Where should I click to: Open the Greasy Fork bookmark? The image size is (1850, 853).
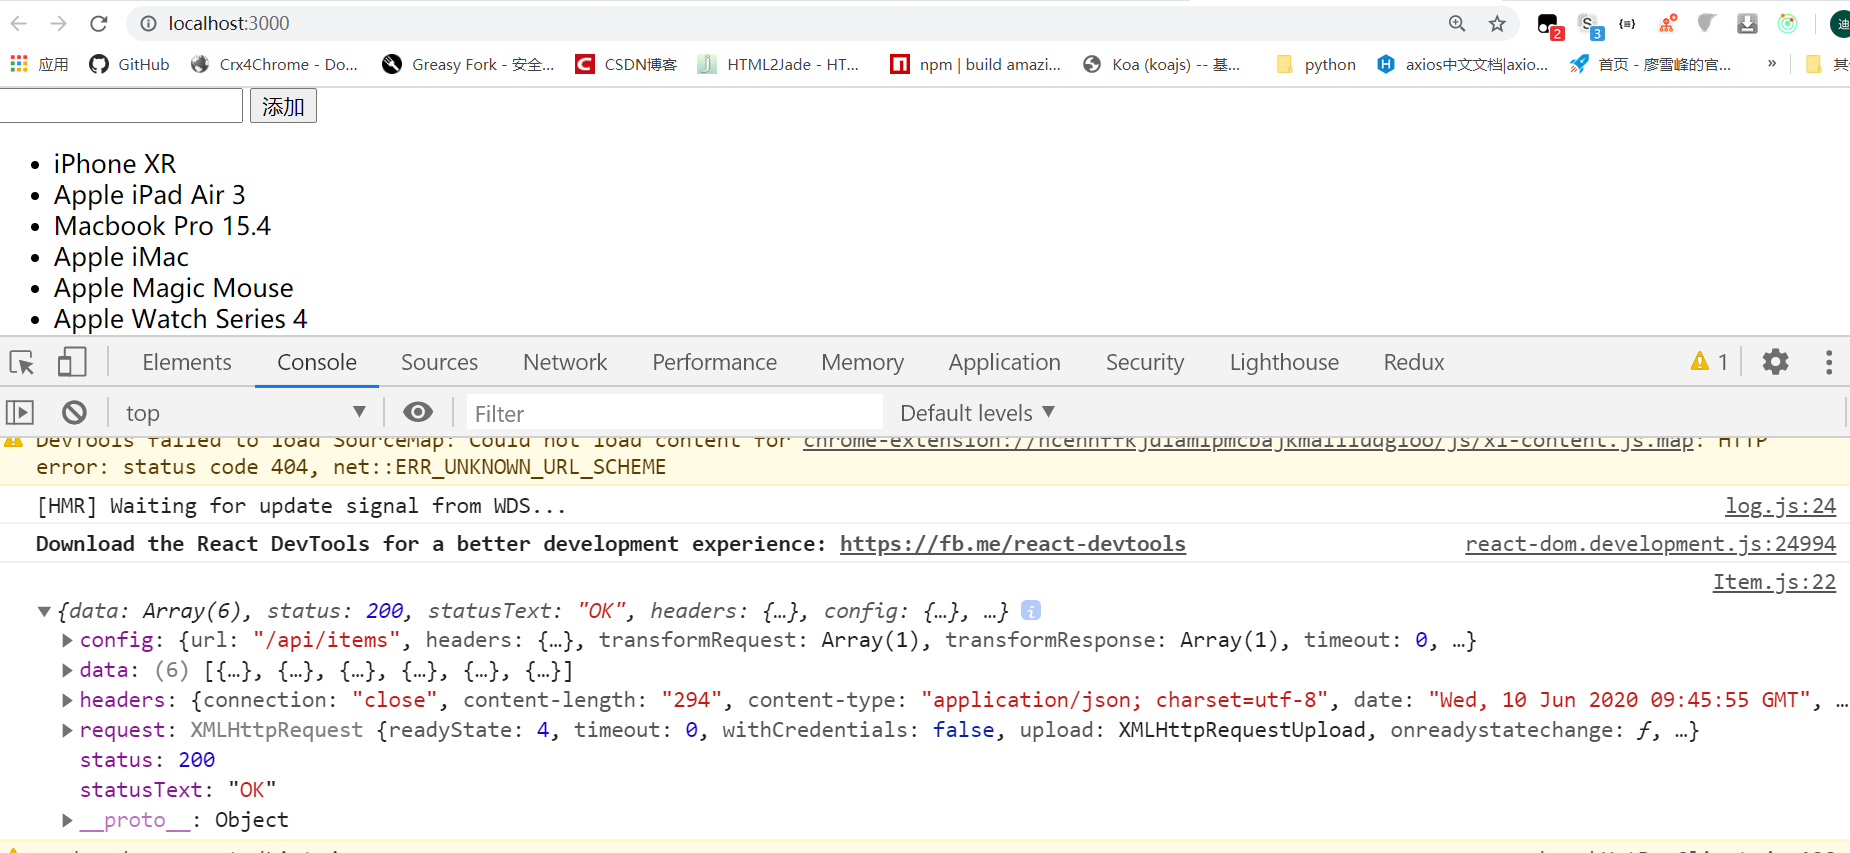click(468, 64)
